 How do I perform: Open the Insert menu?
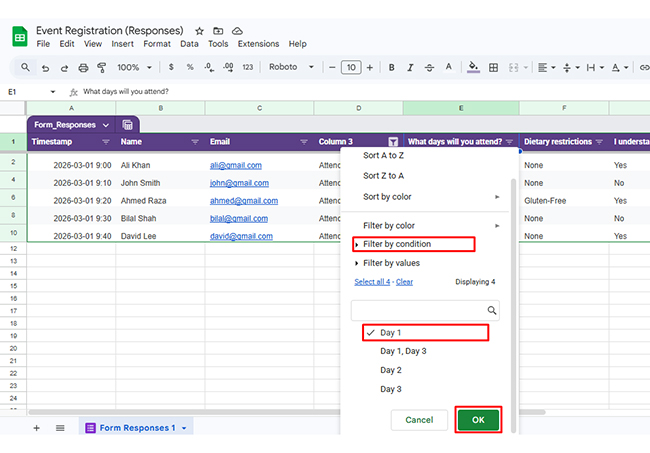122,44
